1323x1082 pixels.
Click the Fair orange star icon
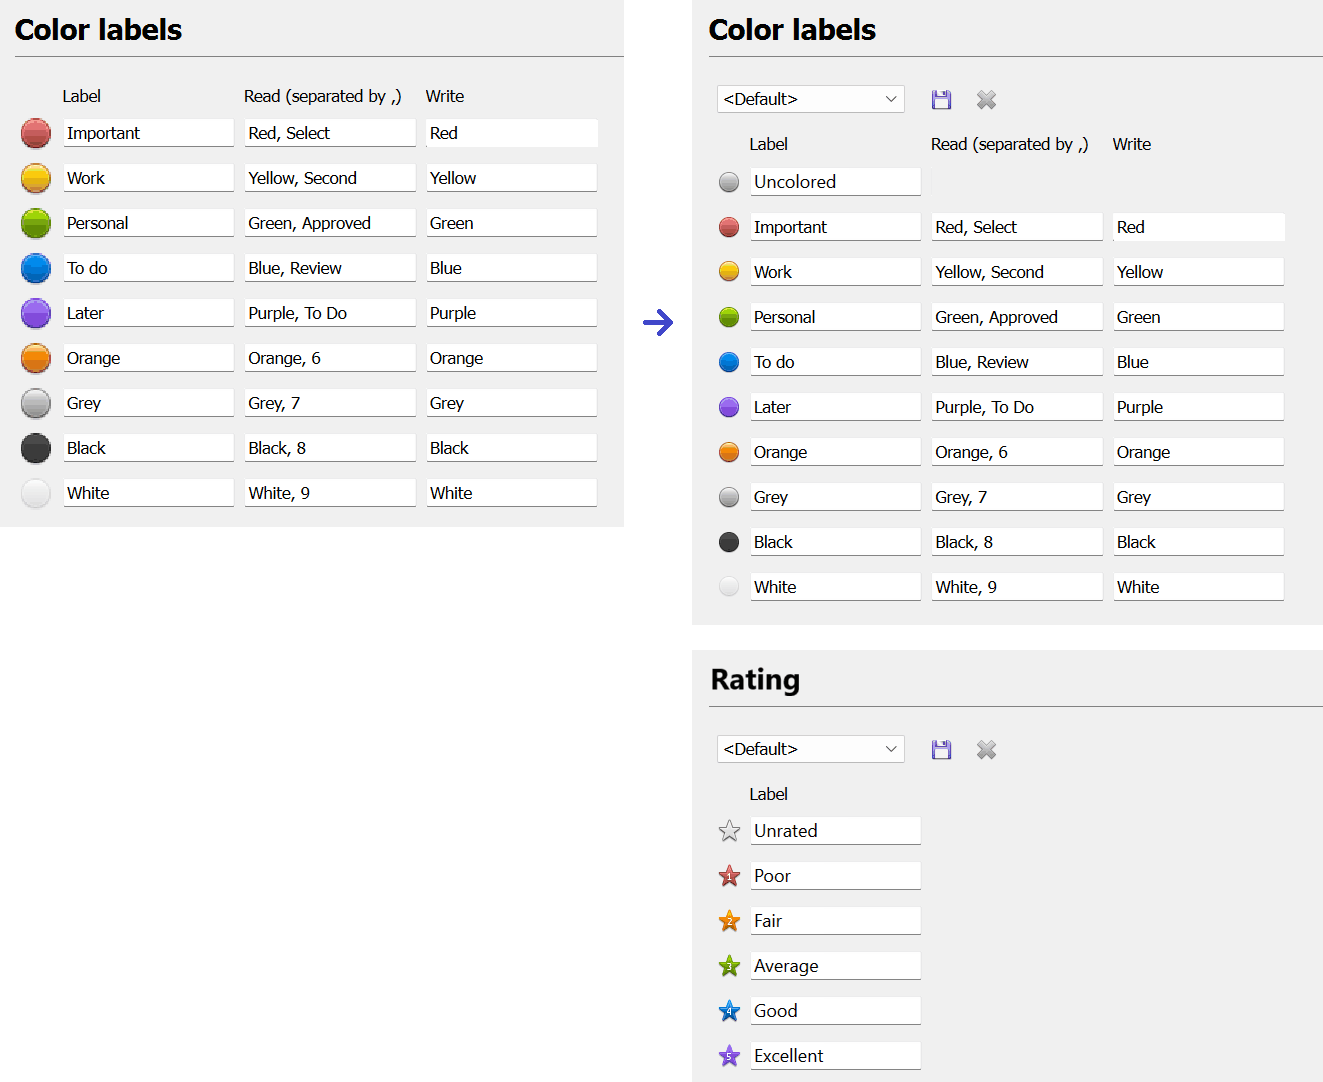pos(729,920)
